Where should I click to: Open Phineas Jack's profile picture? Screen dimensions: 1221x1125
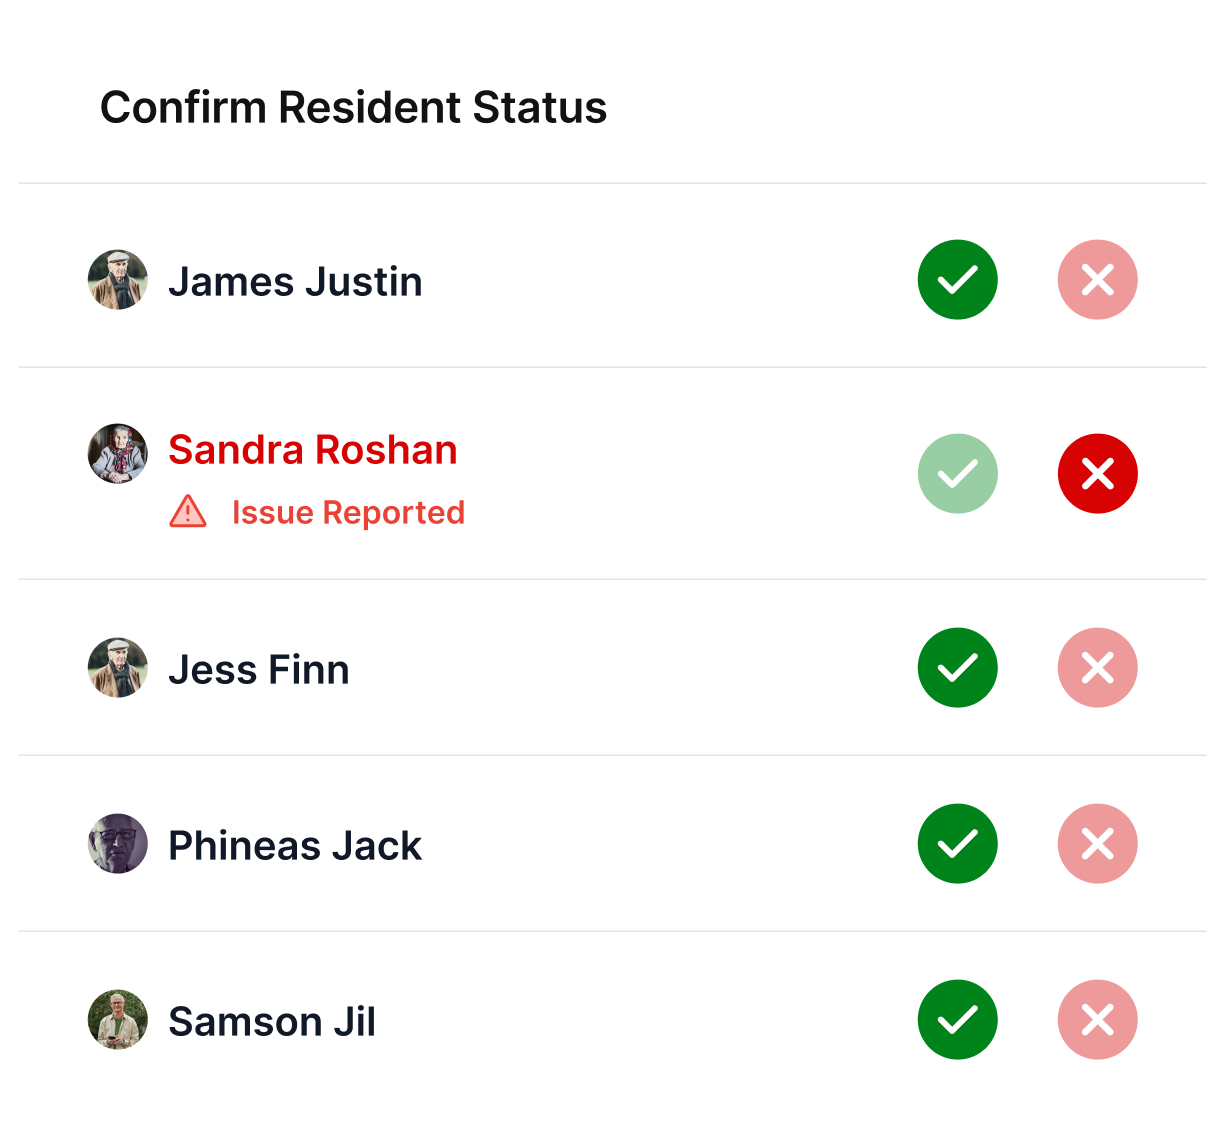click(118, 844)
